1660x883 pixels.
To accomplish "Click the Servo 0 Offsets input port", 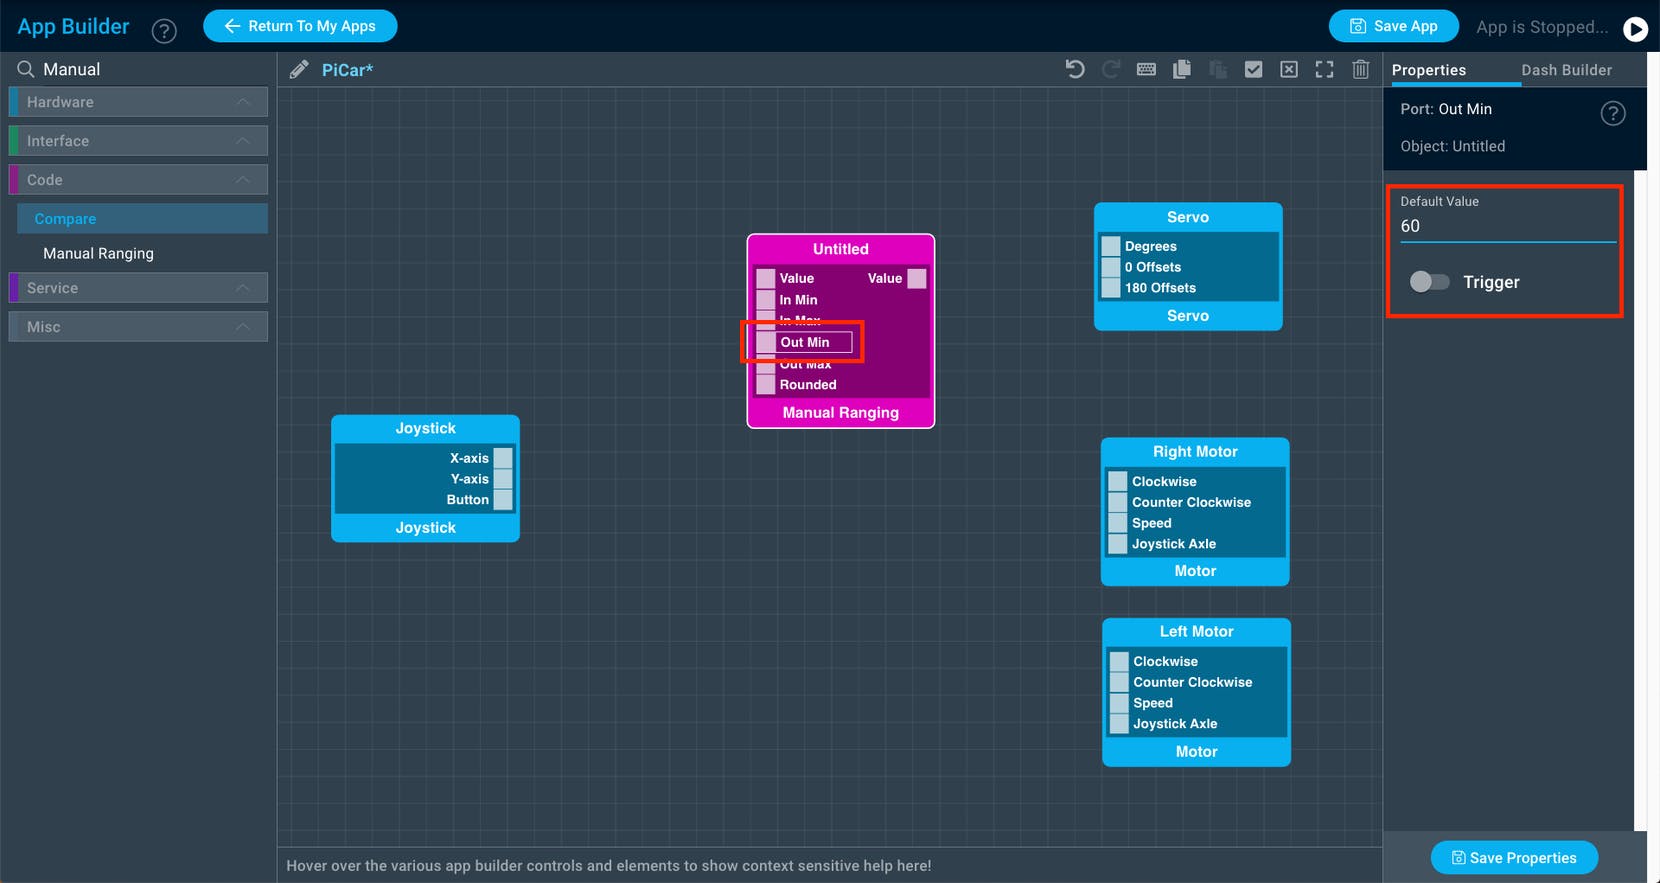I will pyautogui.click(x=1110, y=267).
